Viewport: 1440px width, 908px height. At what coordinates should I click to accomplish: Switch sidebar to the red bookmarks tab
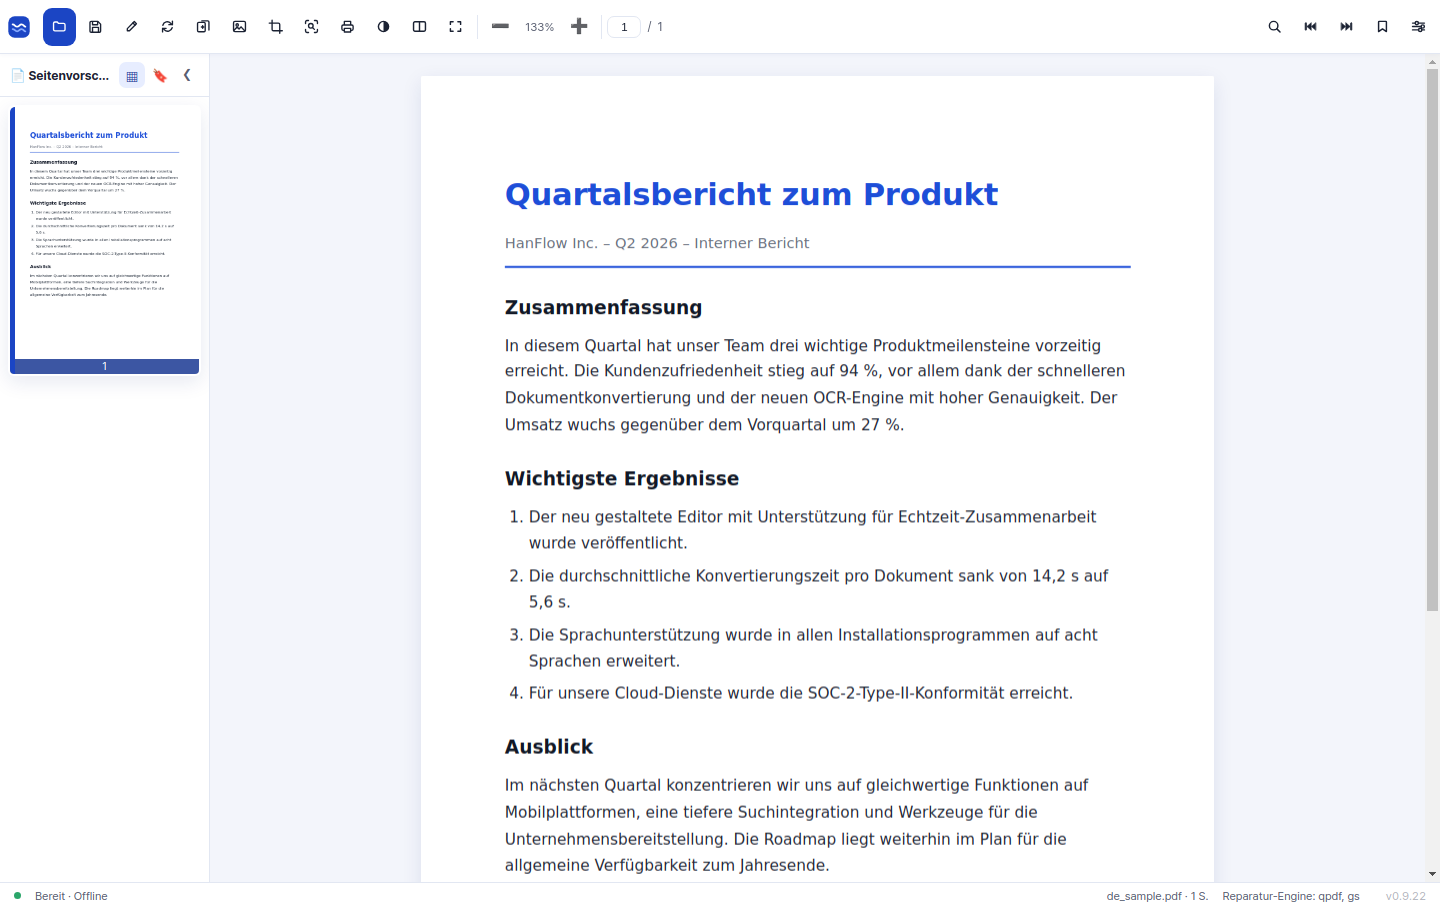[160, 76]
